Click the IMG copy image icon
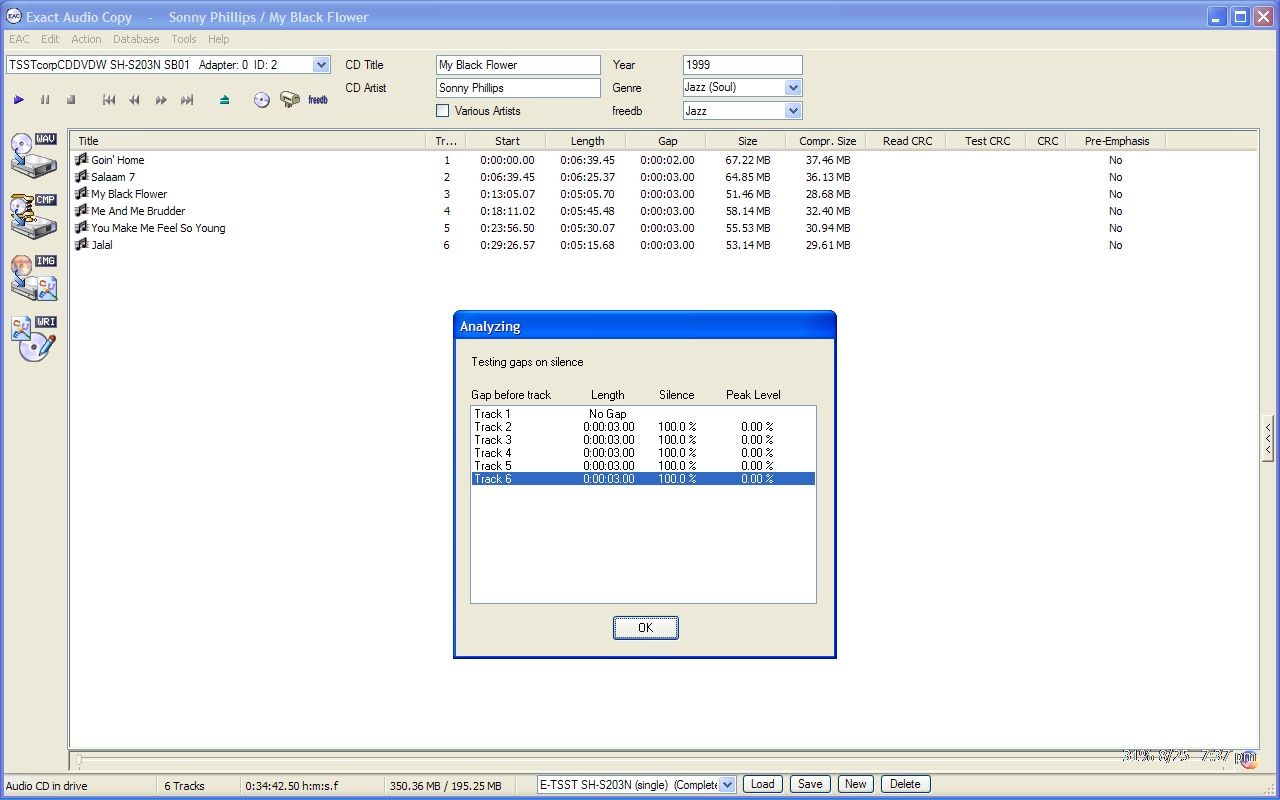Image resolution: width=1280 pixels, height=800 pixels. [34, 278]
